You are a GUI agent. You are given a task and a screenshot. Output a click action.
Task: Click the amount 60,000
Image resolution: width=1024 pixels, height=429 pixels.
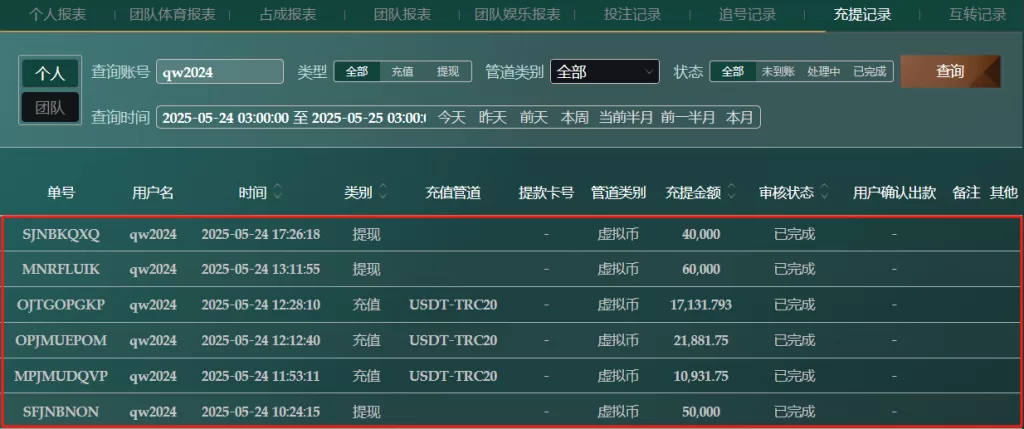tap(701, 269)
